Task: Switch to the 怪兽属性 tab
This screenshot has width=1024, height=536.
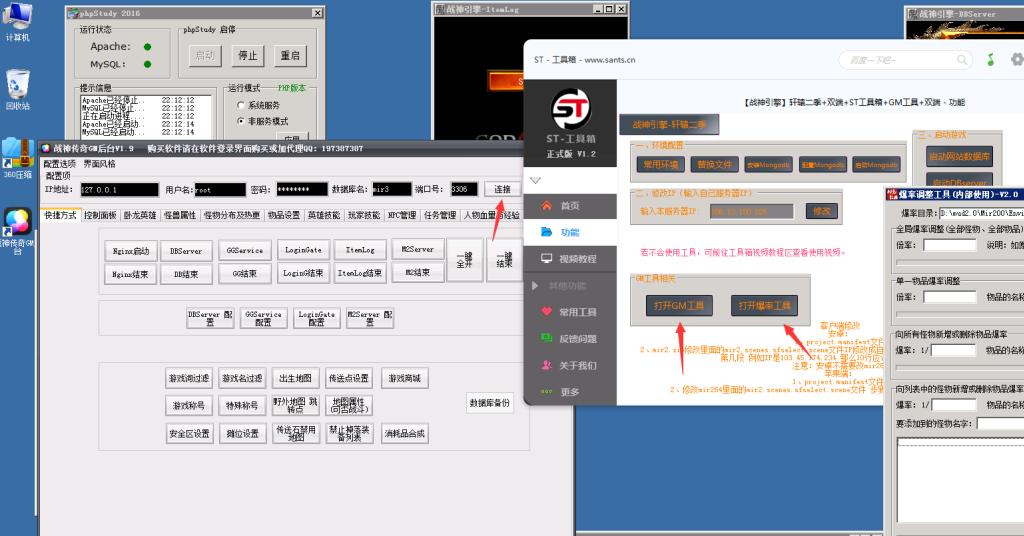Action: pos(180,215)
